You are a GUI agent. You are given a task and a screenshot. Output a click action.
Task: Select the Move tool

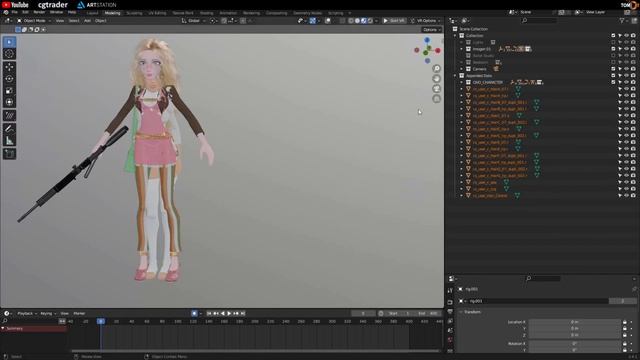tap(9, 67)
